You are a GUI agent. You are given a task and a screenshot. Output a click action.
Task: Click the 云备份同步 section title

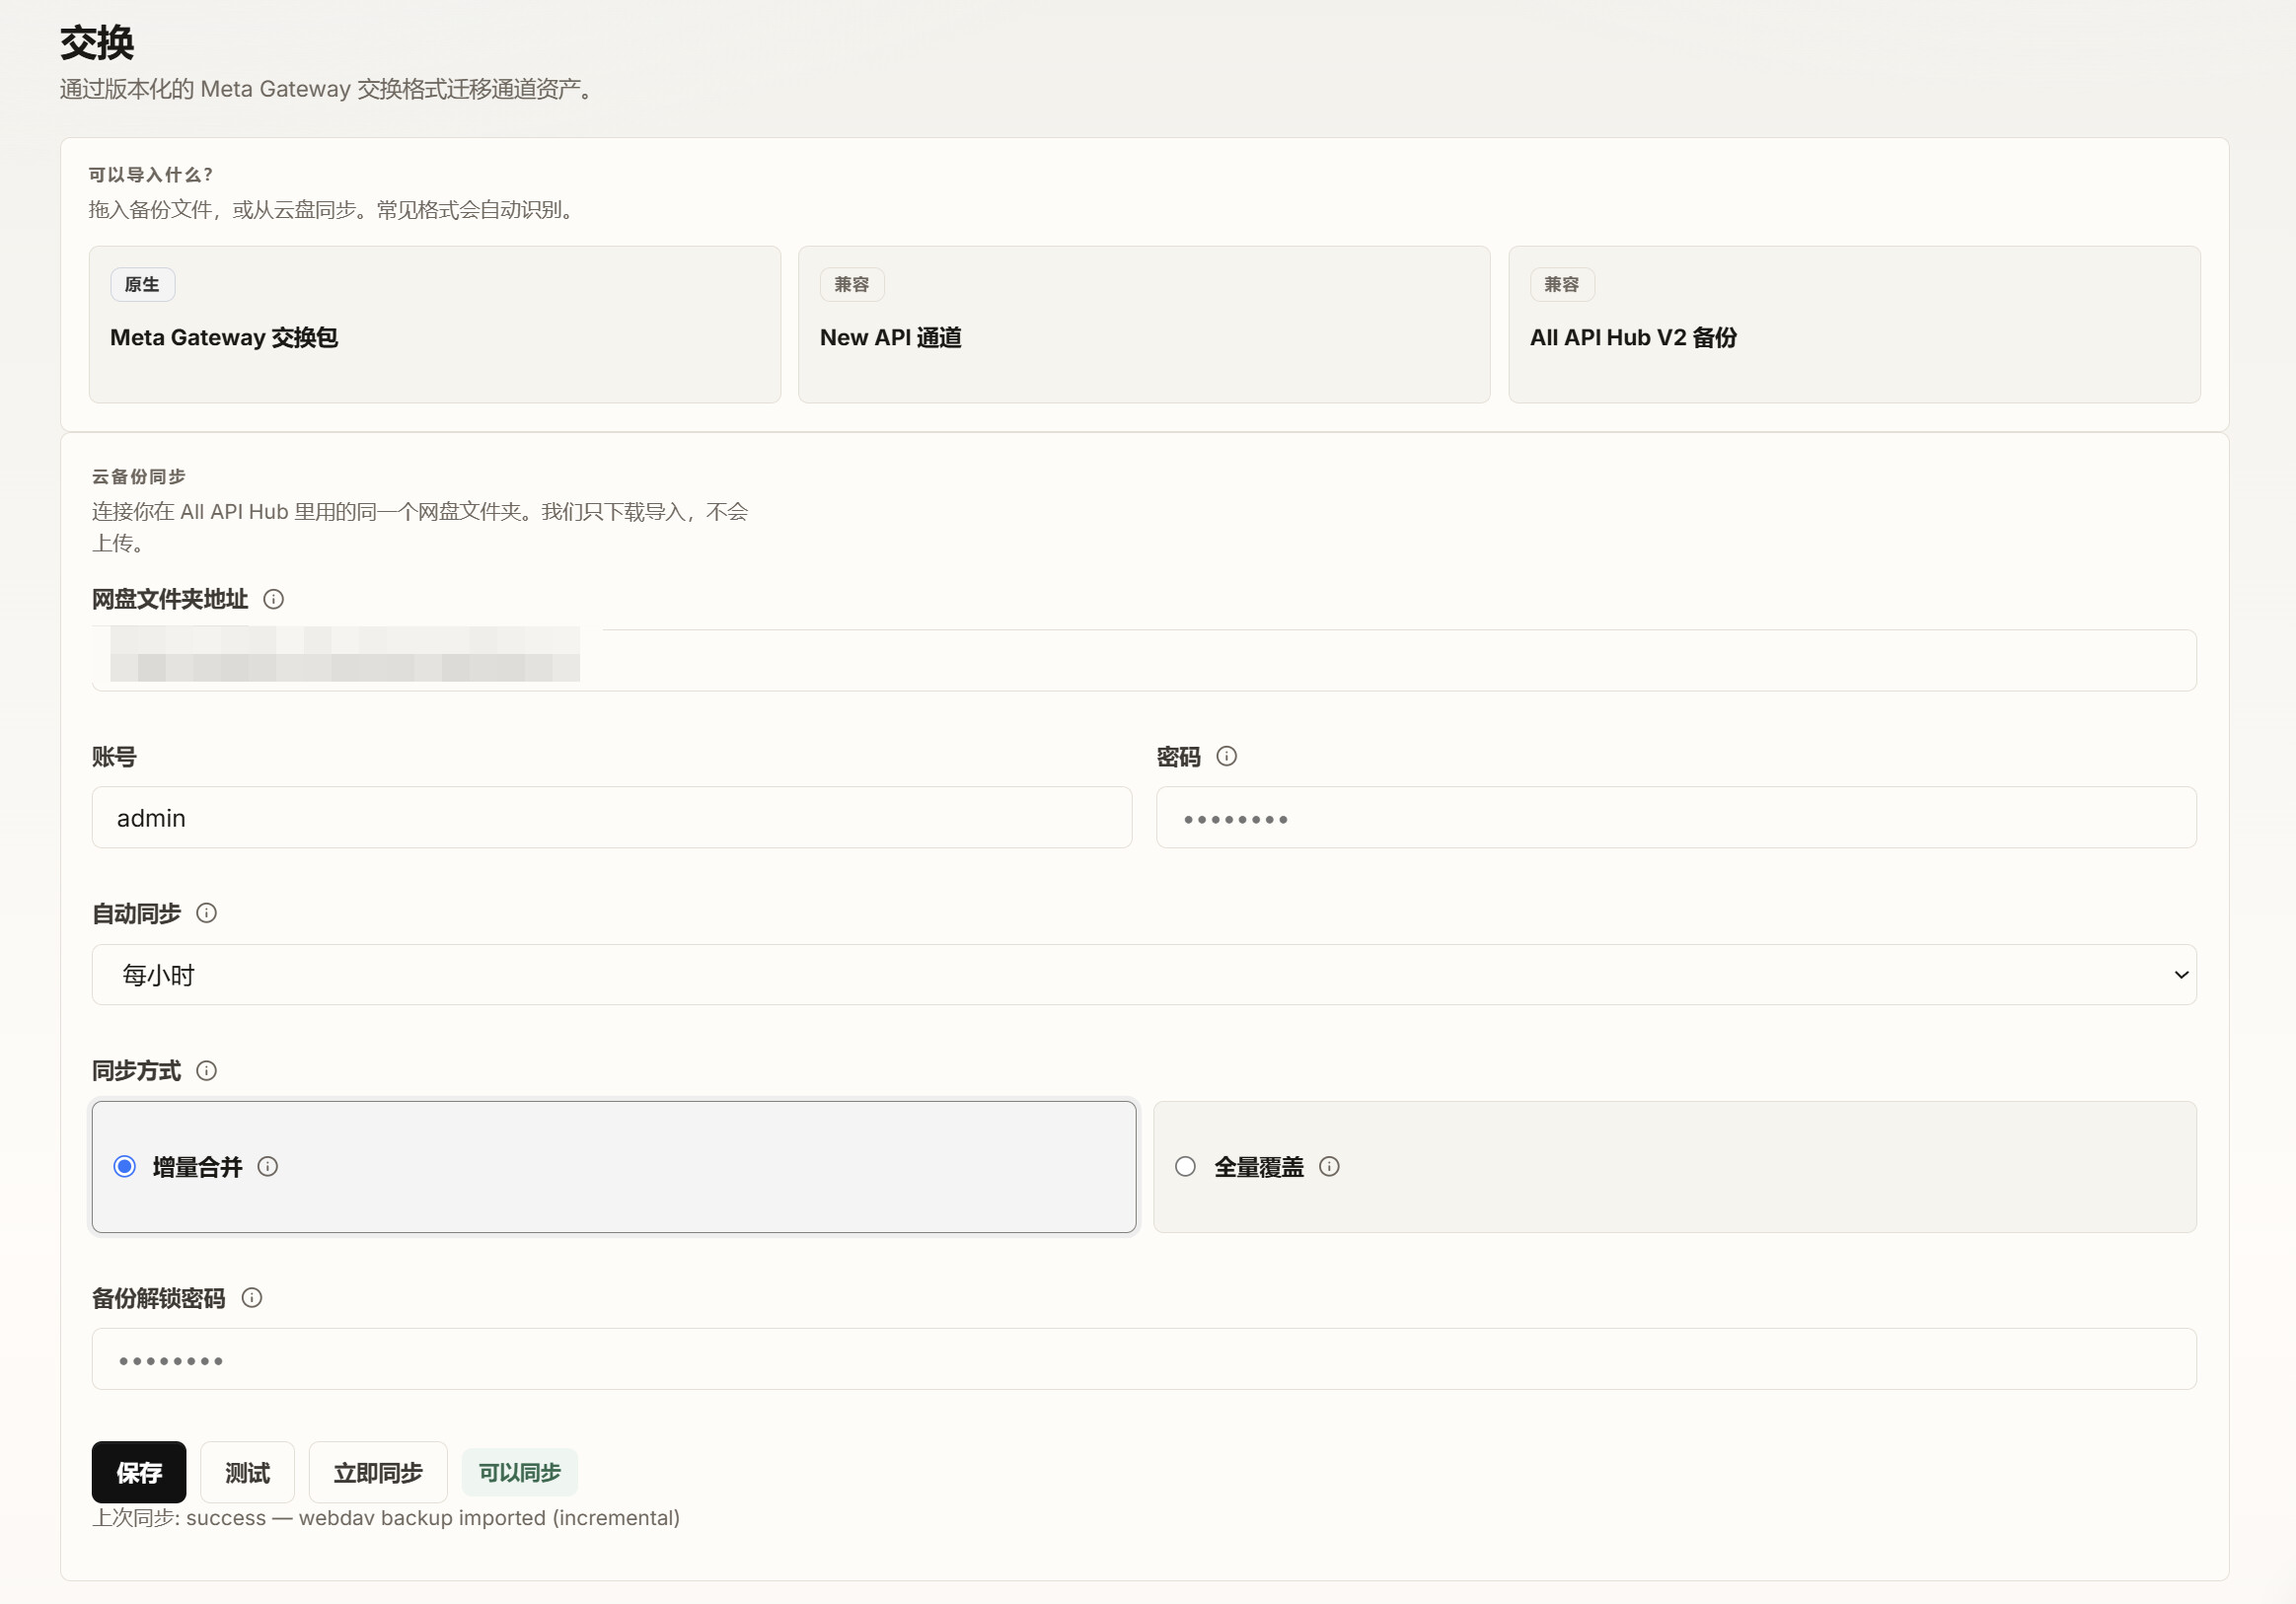(139, 477)
